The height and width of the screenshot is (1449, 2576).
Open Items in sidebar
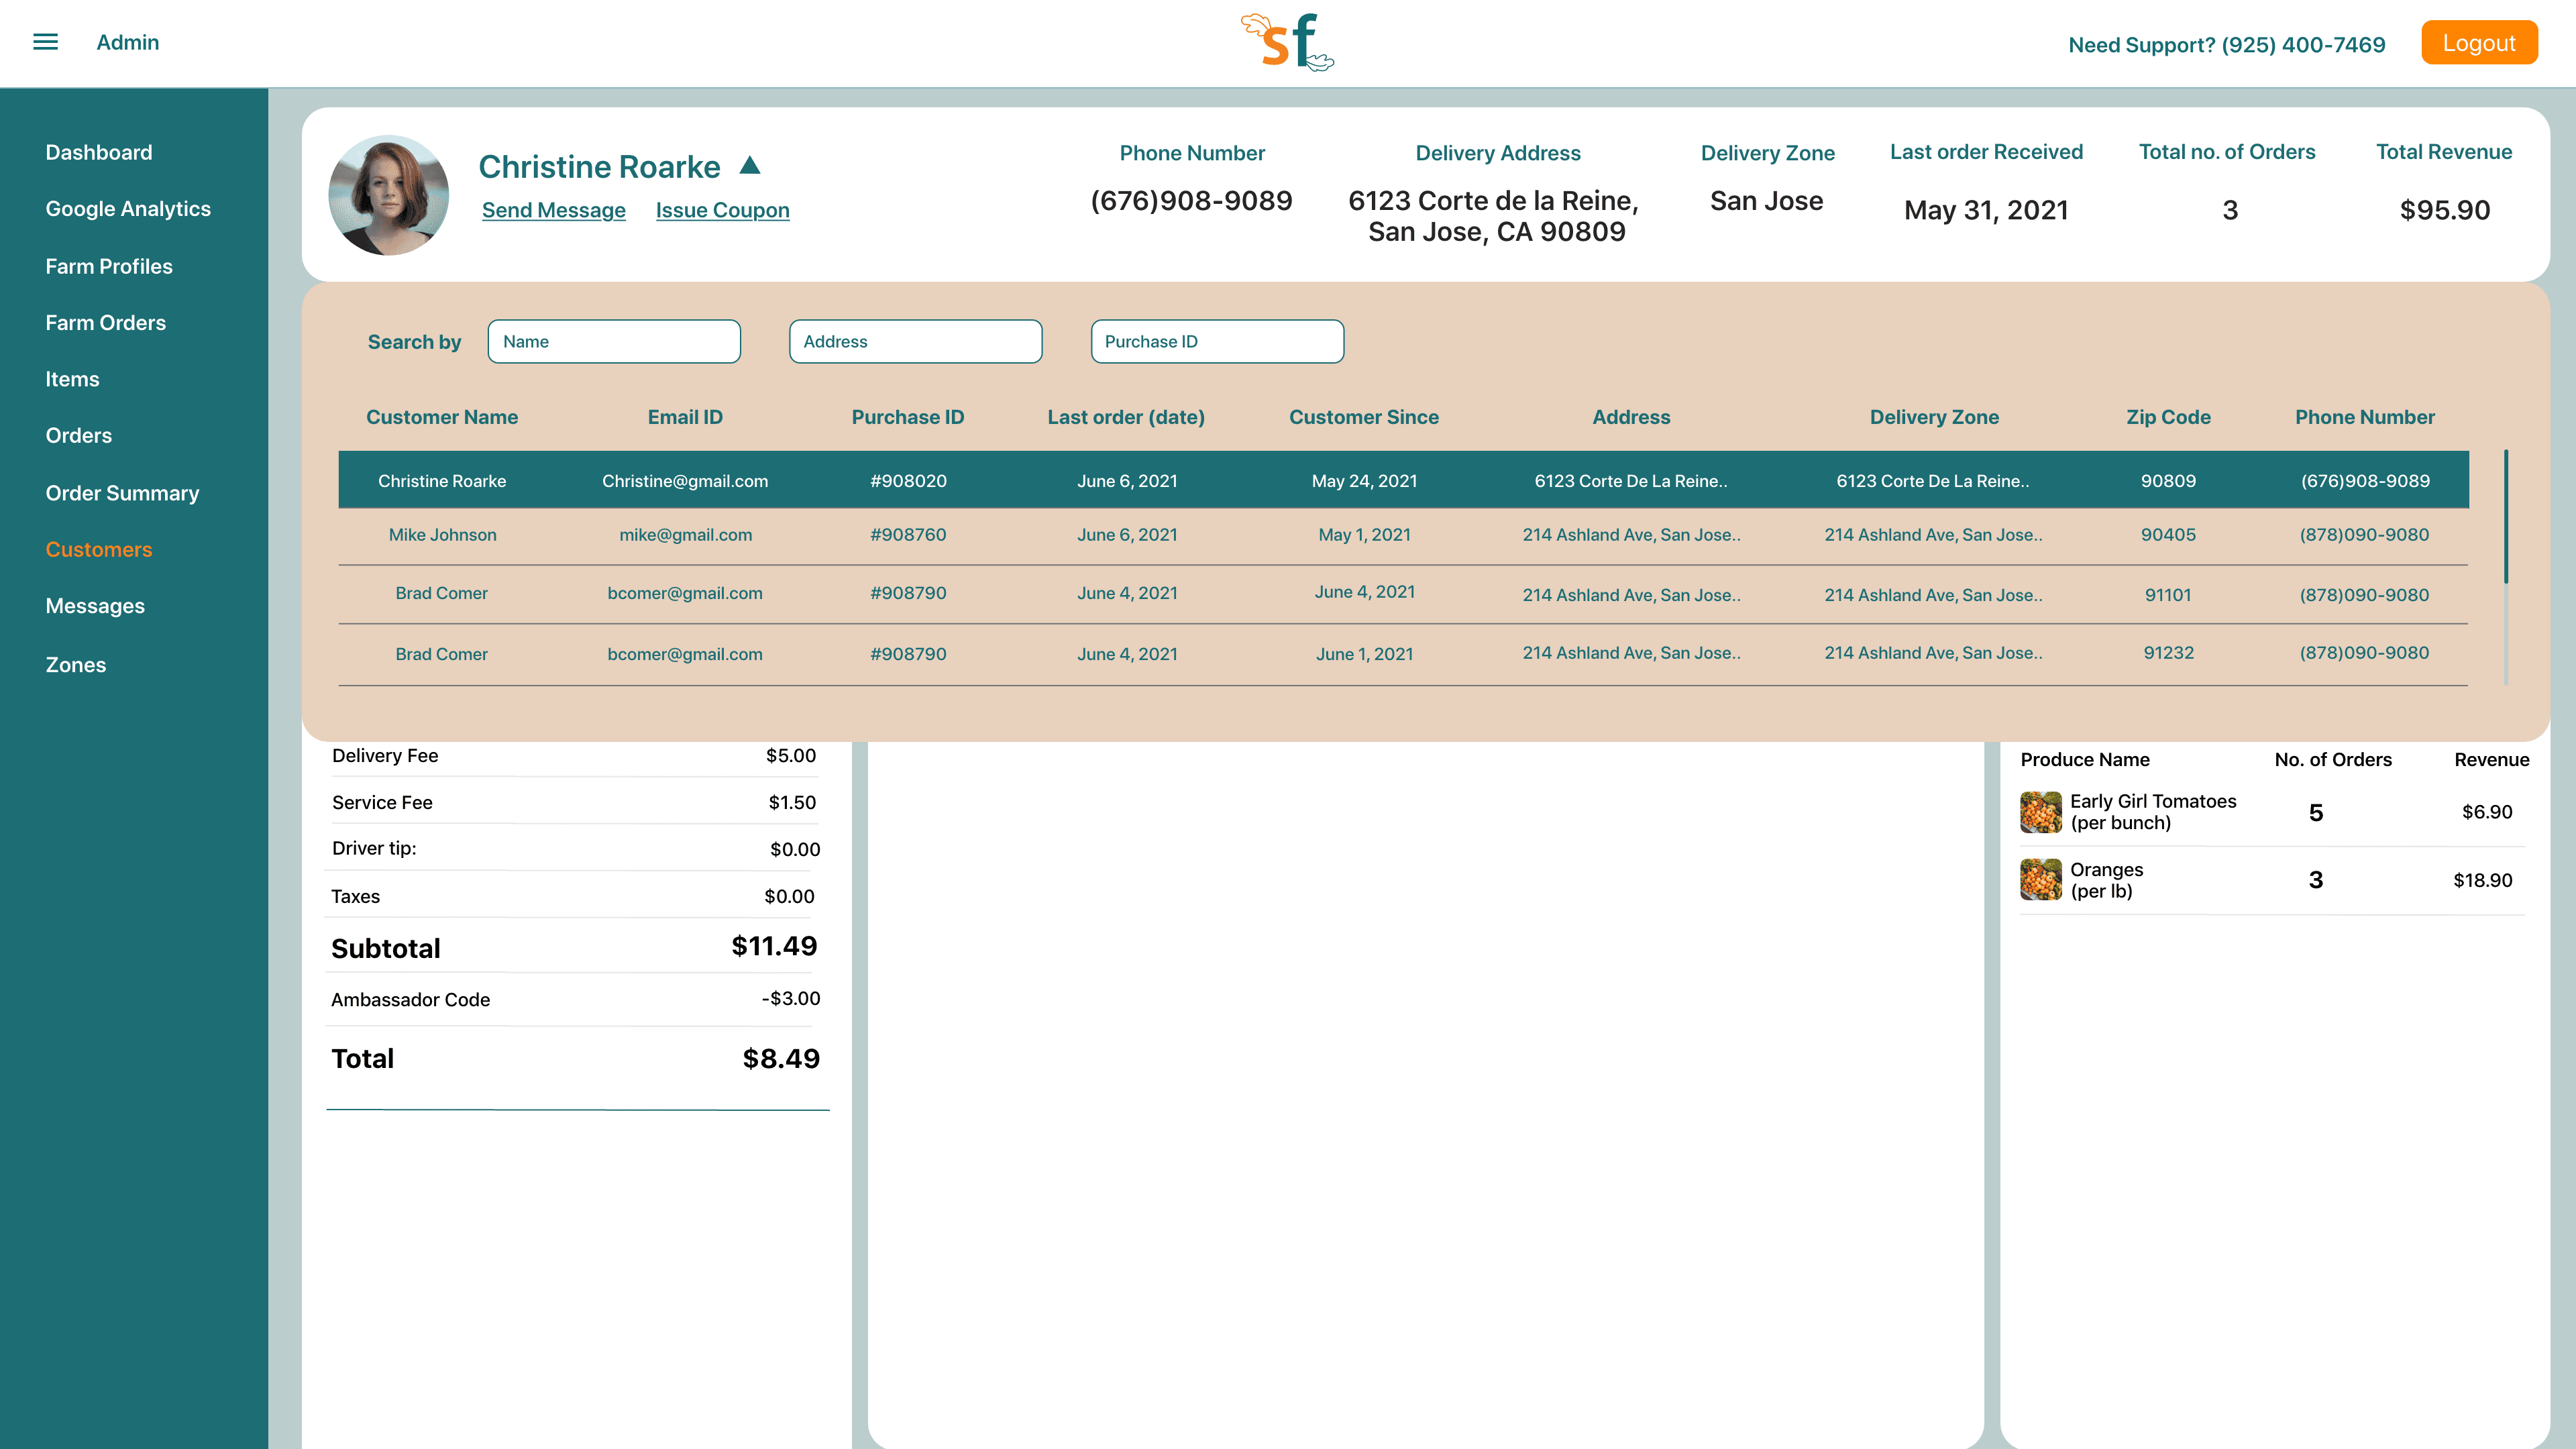pyautogui.click(x=72, y=379)
